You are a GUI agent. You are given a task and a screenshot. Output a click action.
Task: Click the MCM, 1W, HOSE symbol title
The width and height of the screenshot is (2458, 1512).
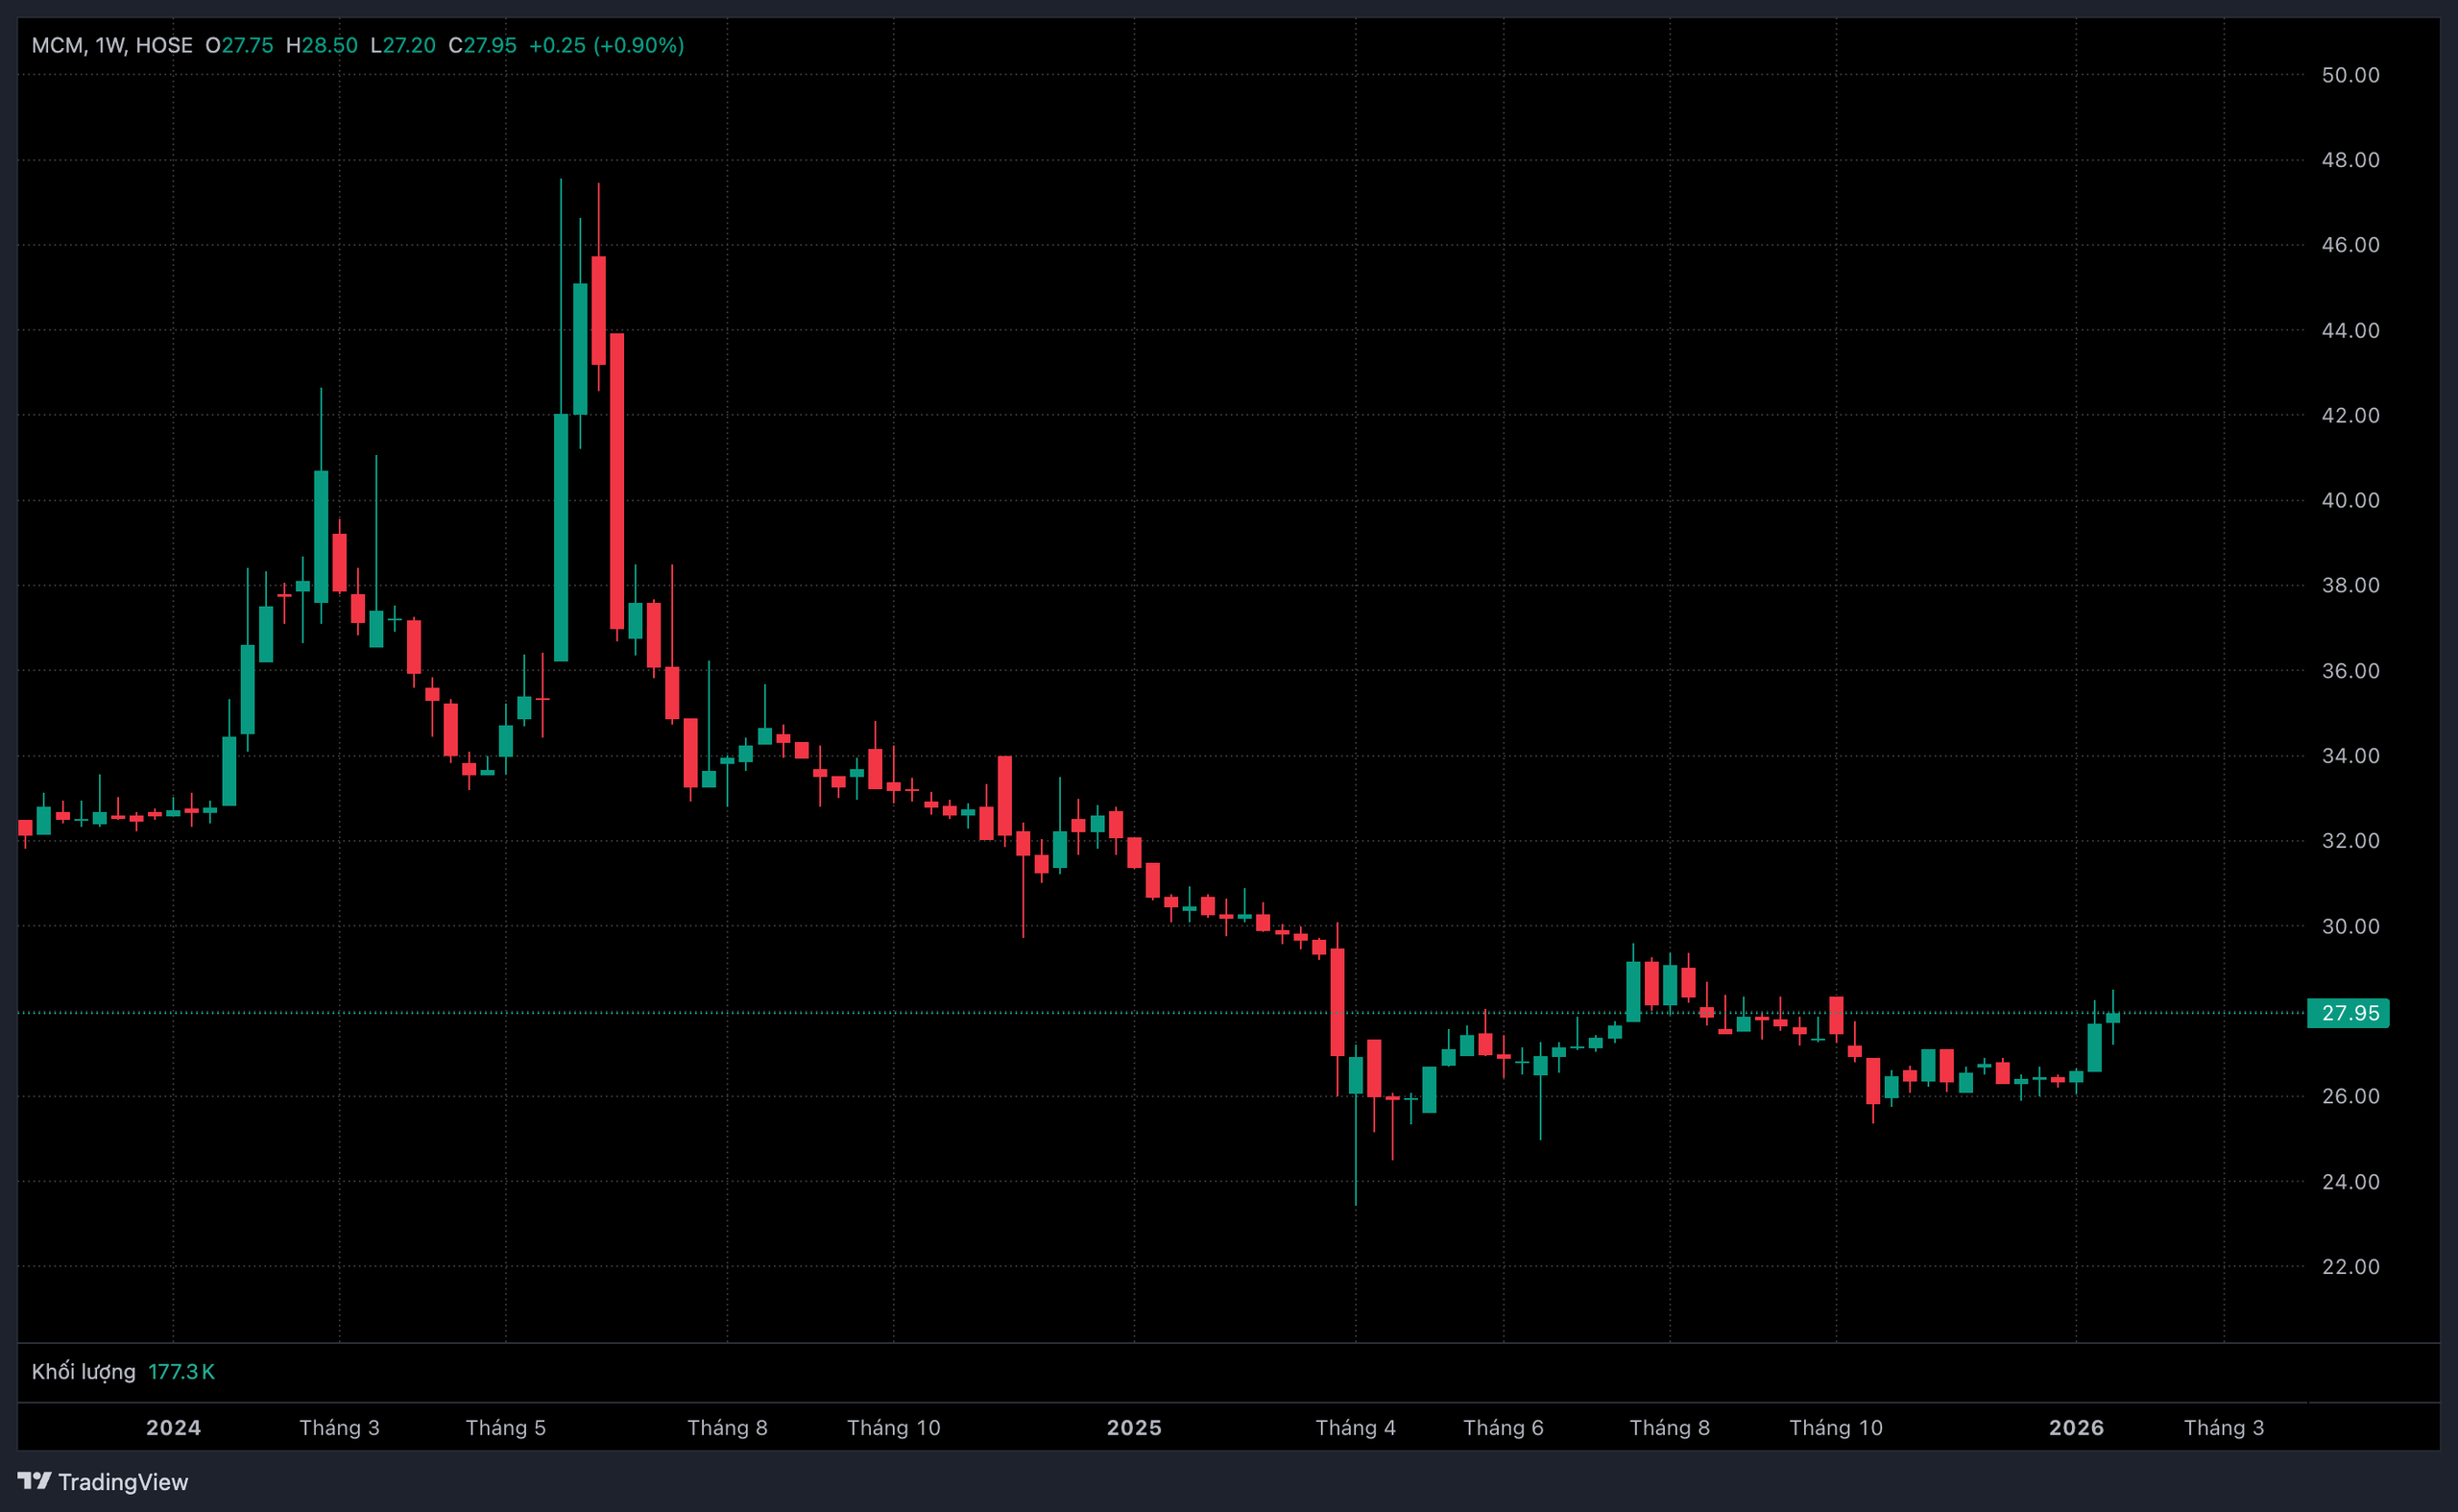pyautogui.click(x=112, y=45)
